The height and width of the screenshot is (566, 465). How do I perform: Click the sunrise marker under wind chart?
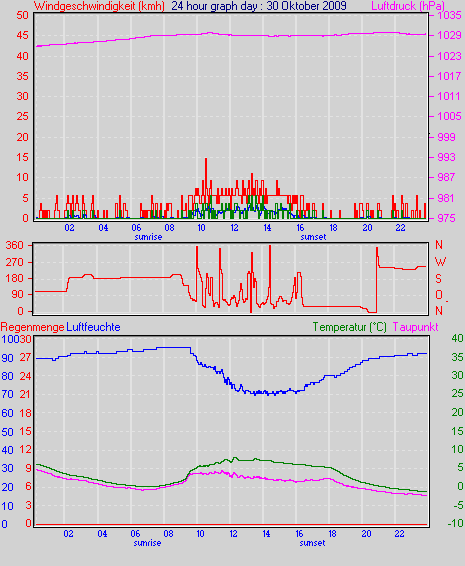pos(148,237)
